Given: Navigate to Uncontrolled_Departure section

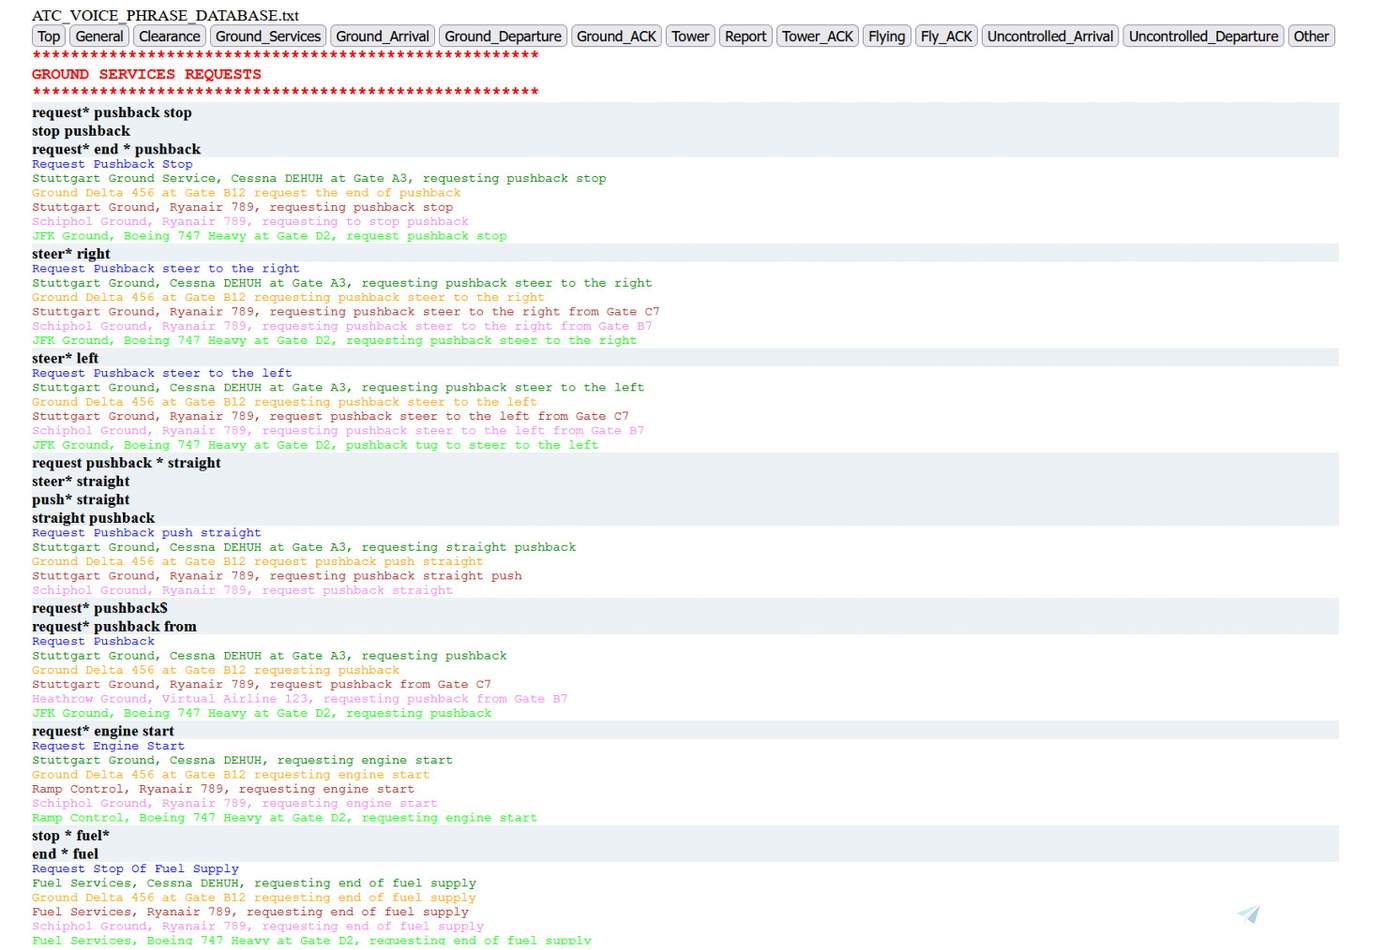Looking at the screenshot, I should (1203, 37).
